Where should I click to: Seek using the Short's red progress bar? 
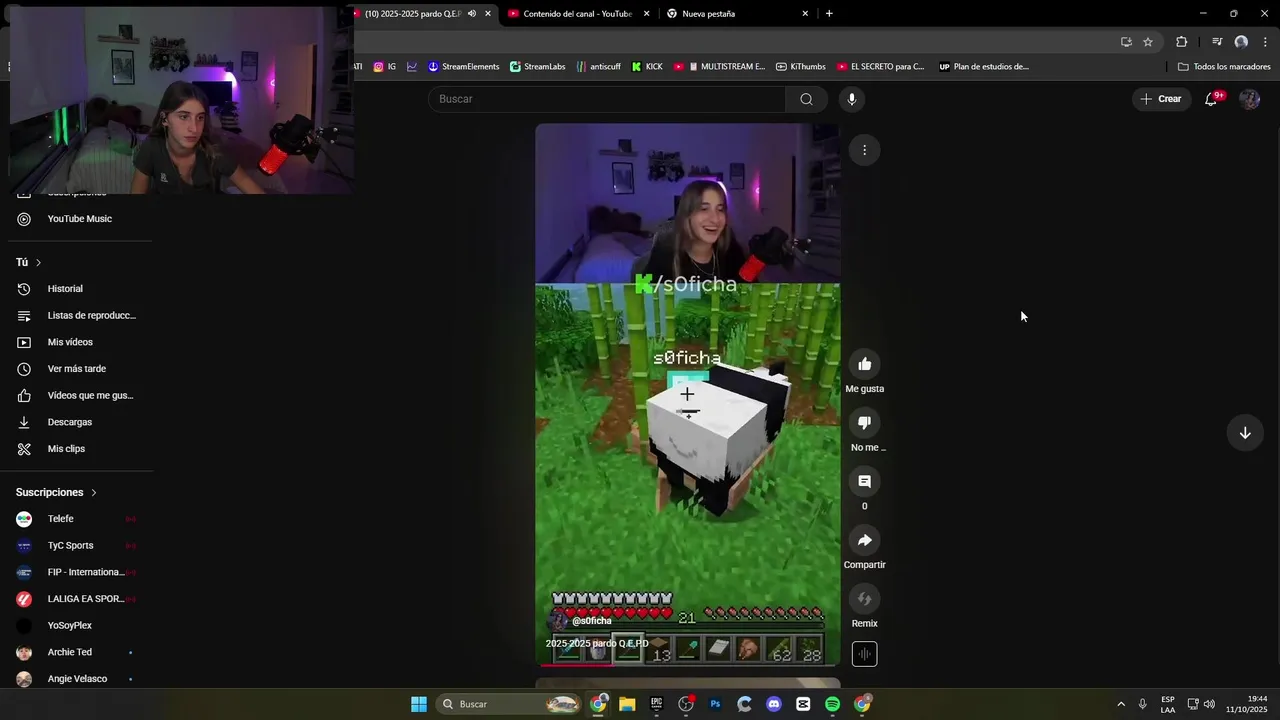tap(688, 664)
